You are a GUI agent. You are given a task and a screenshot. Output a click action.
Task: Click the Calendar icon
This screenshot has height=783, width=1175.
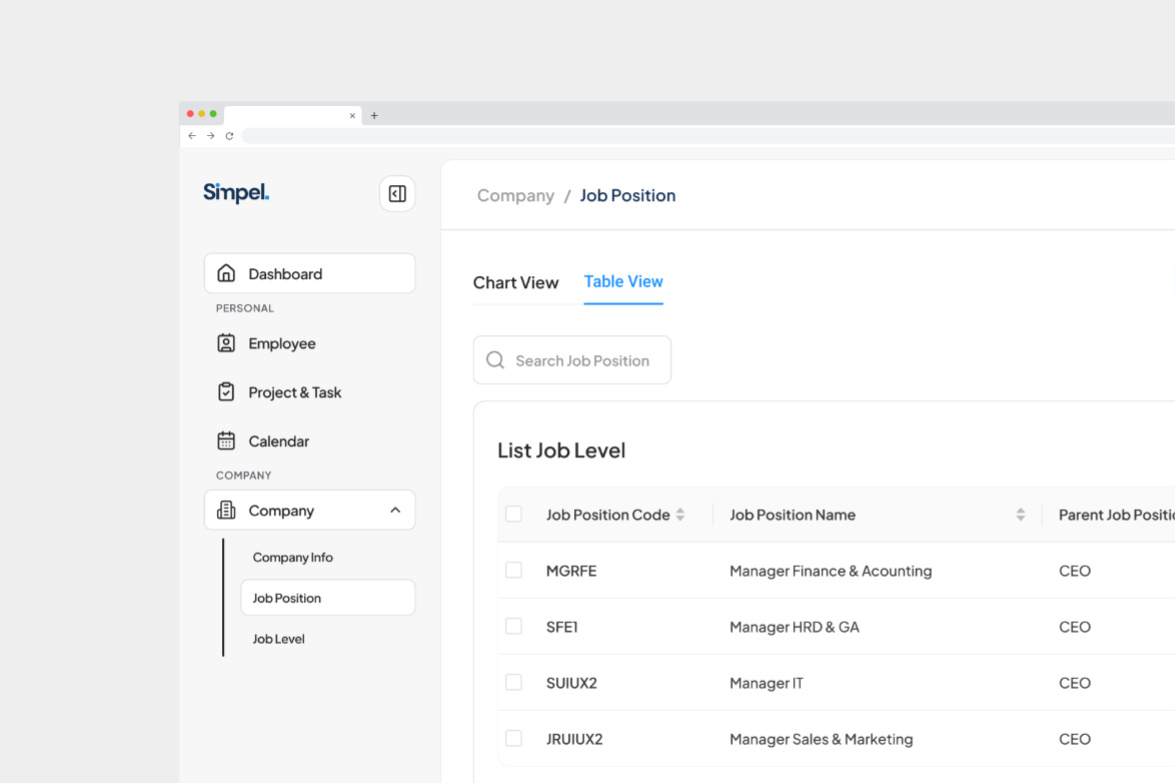[226, 441]
